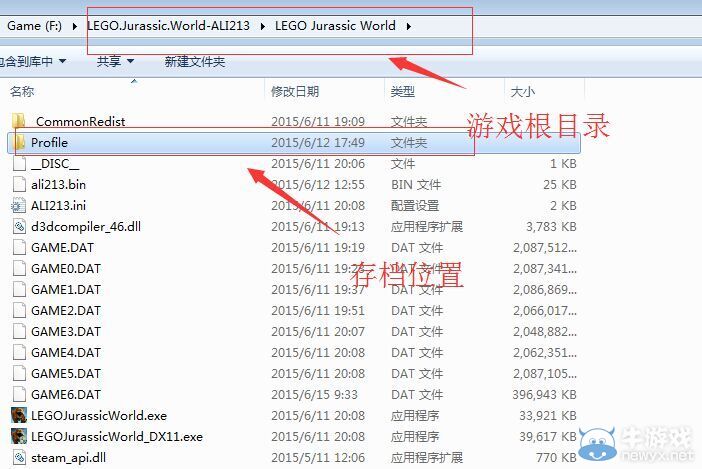Image resolution: width=702 pixels, height=469 pixels.
Task: Select the ALI213.ini file name
Action: click(58, 205)
